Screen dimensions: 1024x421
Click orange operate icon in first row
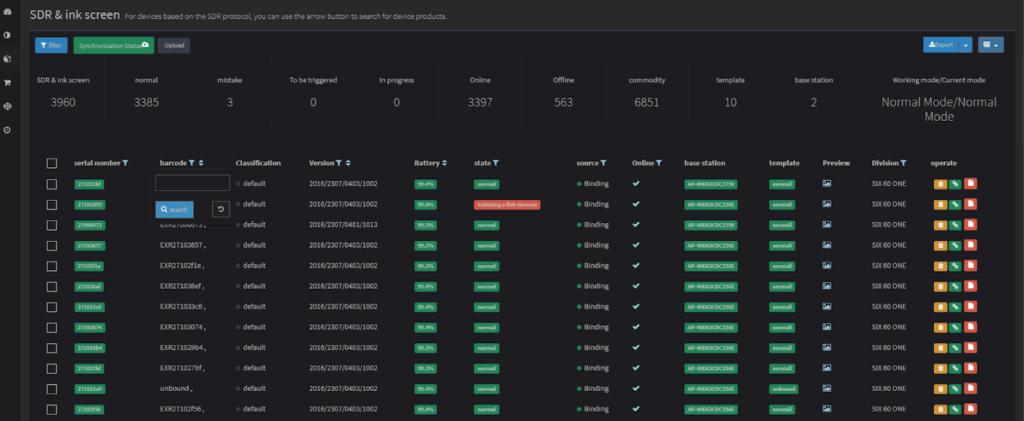point(939,184)
